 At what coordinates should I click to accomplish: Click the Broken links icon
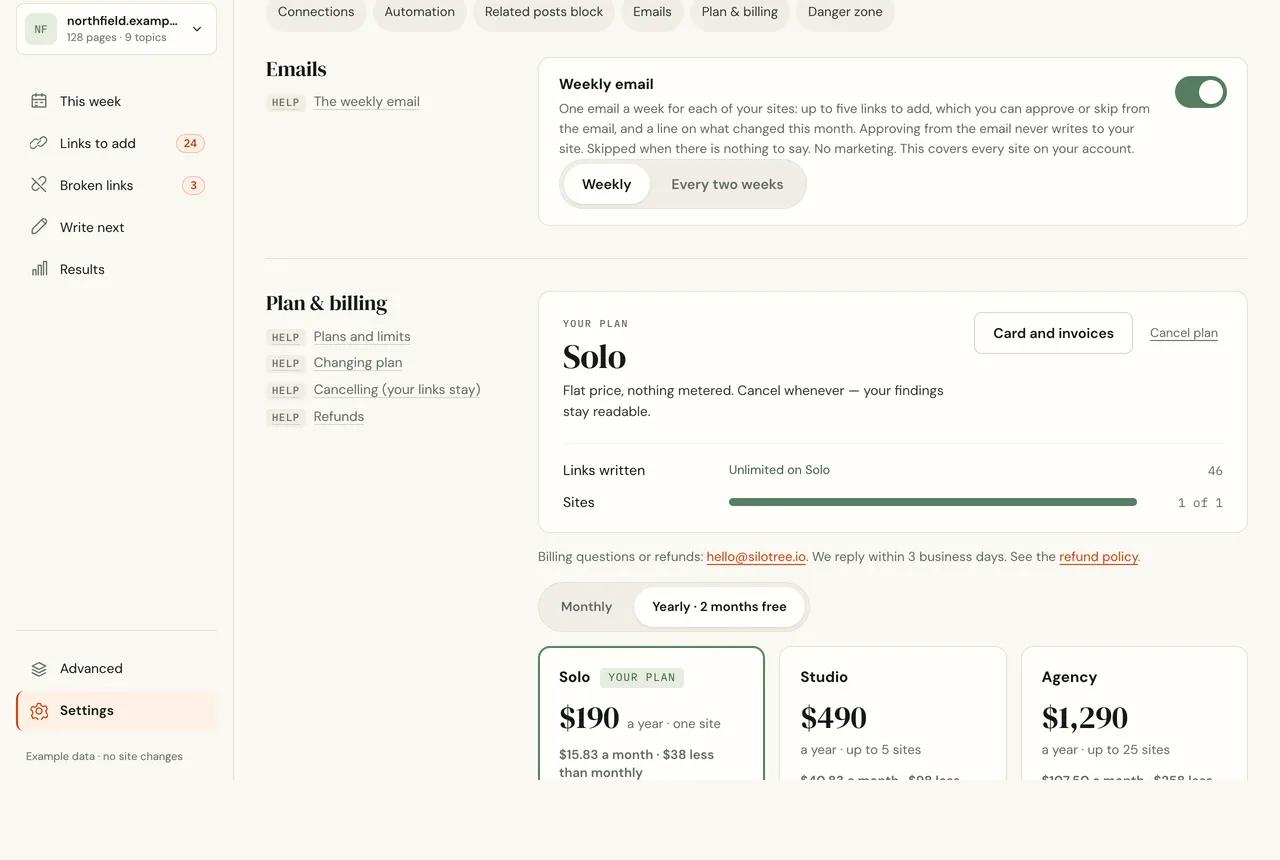[39, 185]
